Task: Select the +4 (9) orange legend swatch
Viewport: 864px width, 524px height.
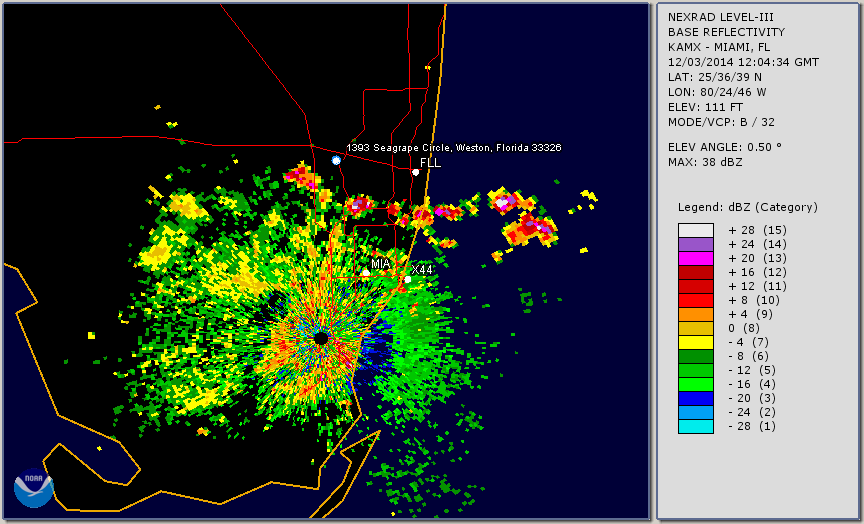Action: tap(696, 314)
